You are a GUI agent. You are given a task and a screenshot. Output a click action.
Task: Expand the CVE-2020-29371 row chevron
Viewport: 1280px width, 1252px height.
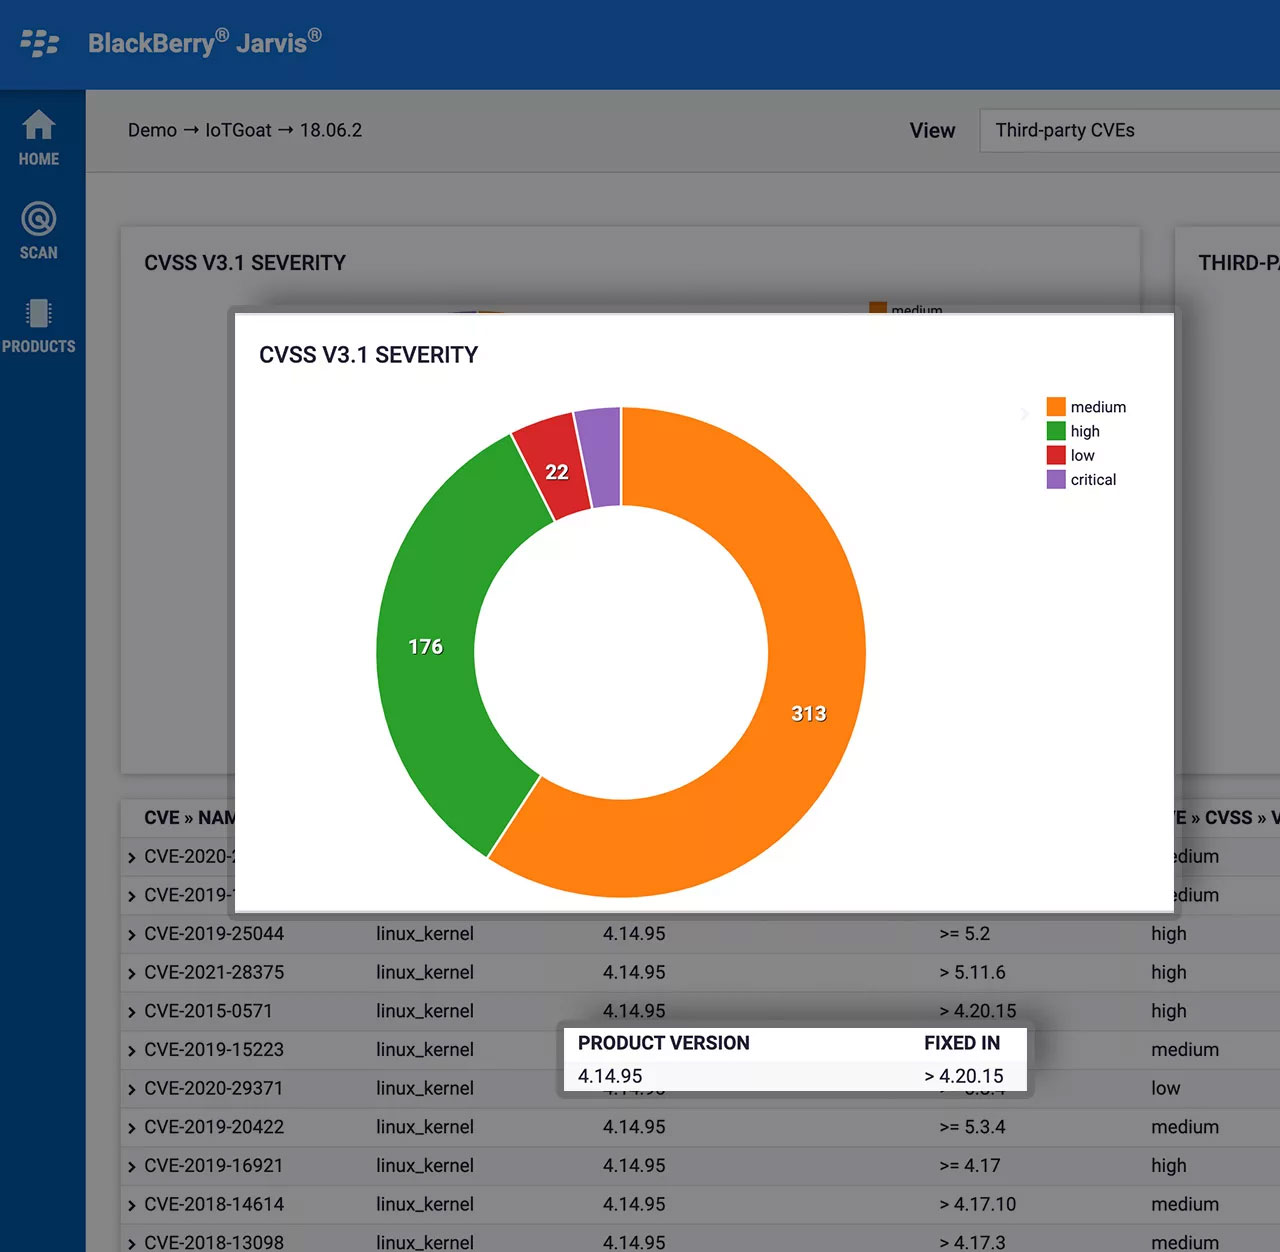pyautogui.click(x=132, y=1090)
